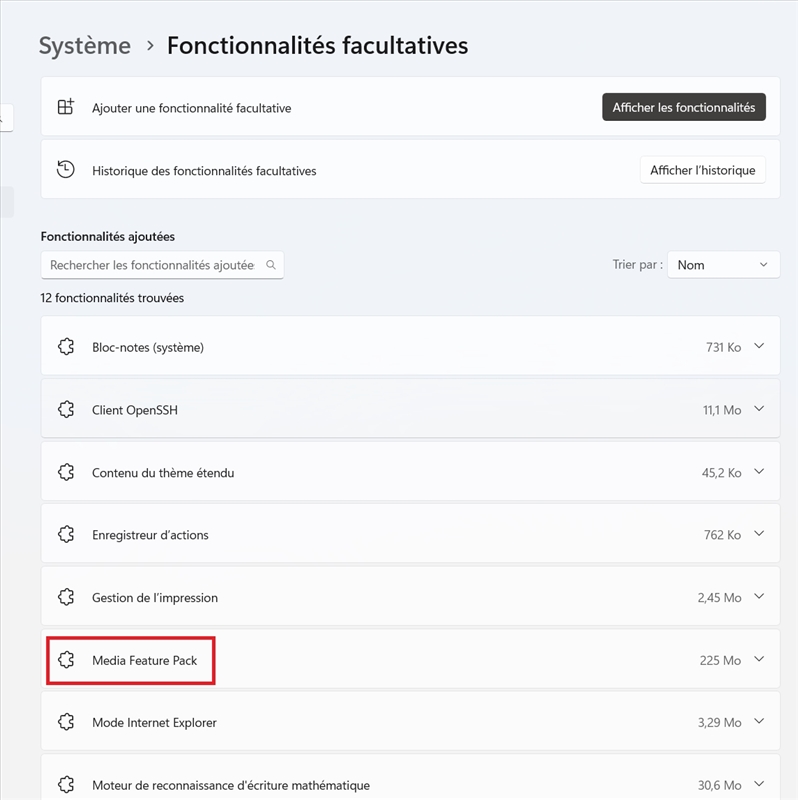
Task: Click the Bloc-notes (système) feature icon
Action: point(66,347)
